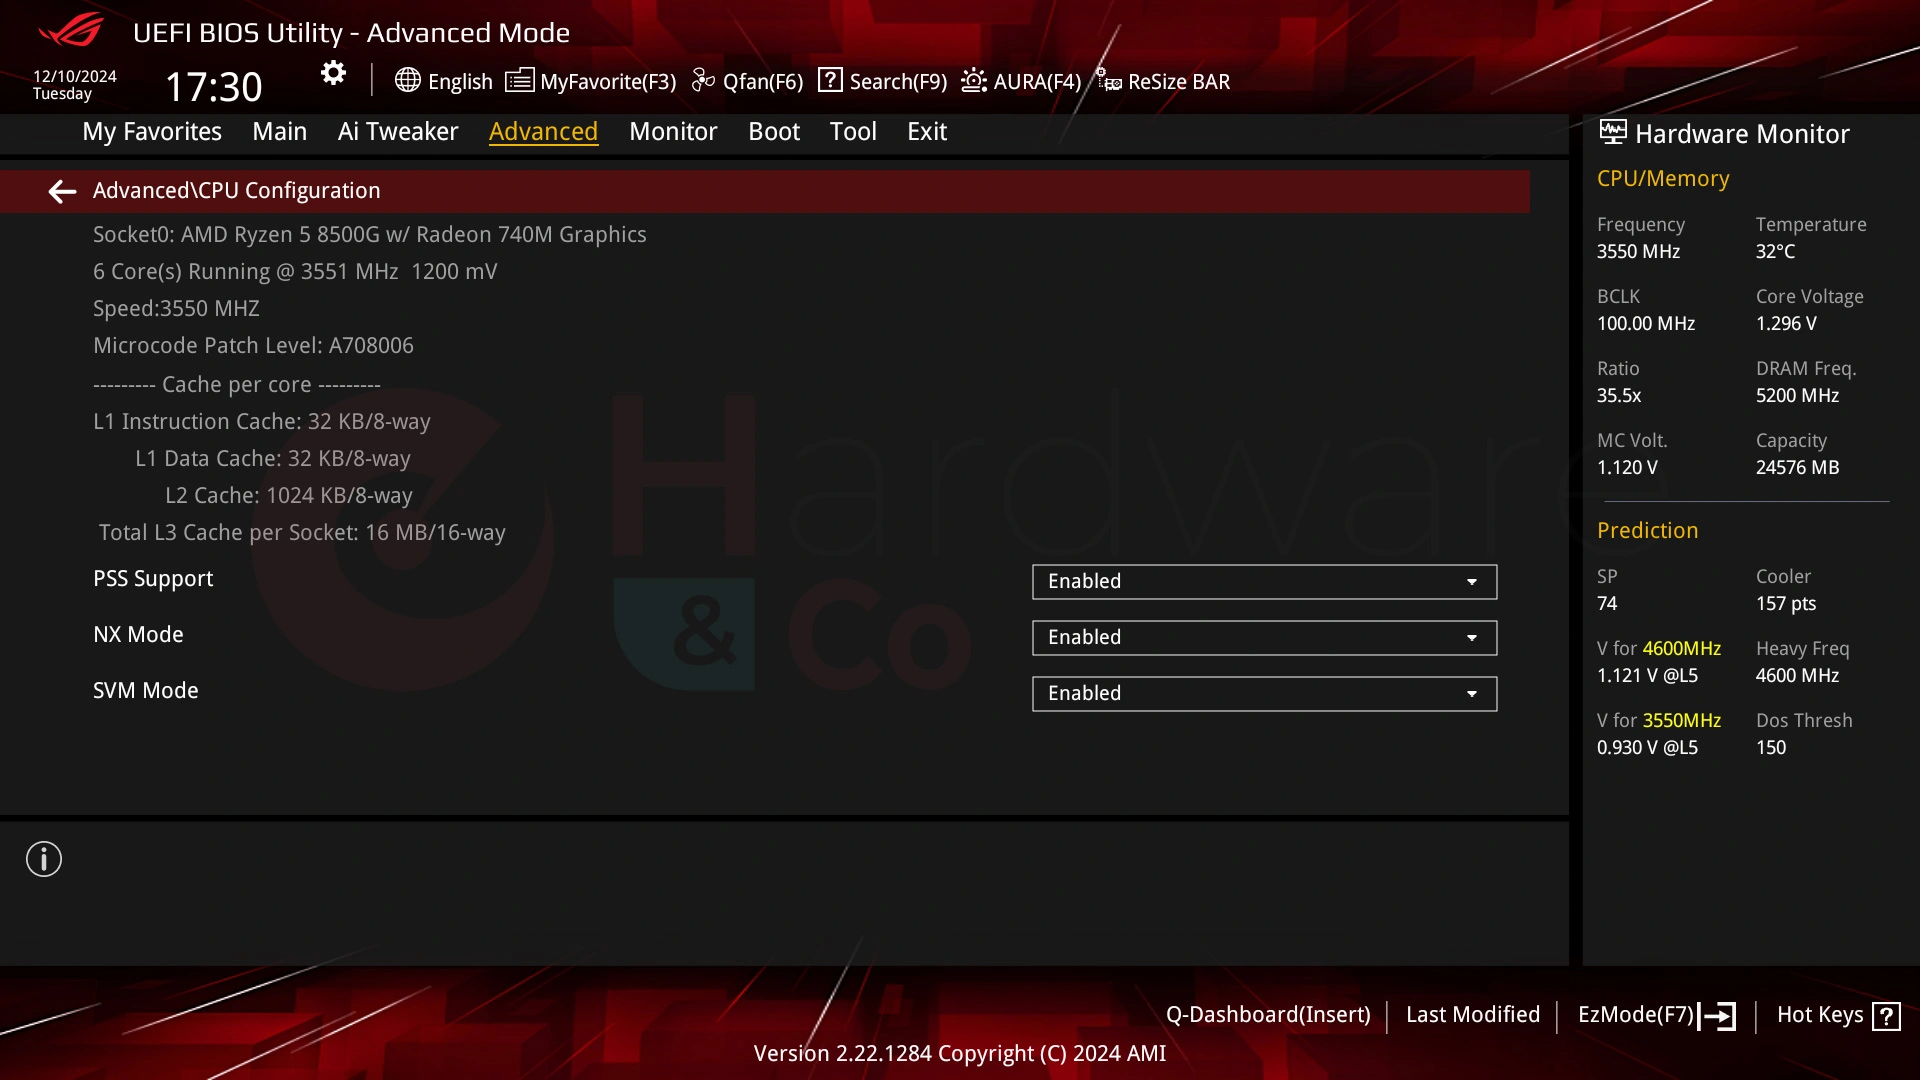The image size is (1920, 1080).
Task: Switch to the Ai Tweaker menu tab
Action: tap(398, 131)
